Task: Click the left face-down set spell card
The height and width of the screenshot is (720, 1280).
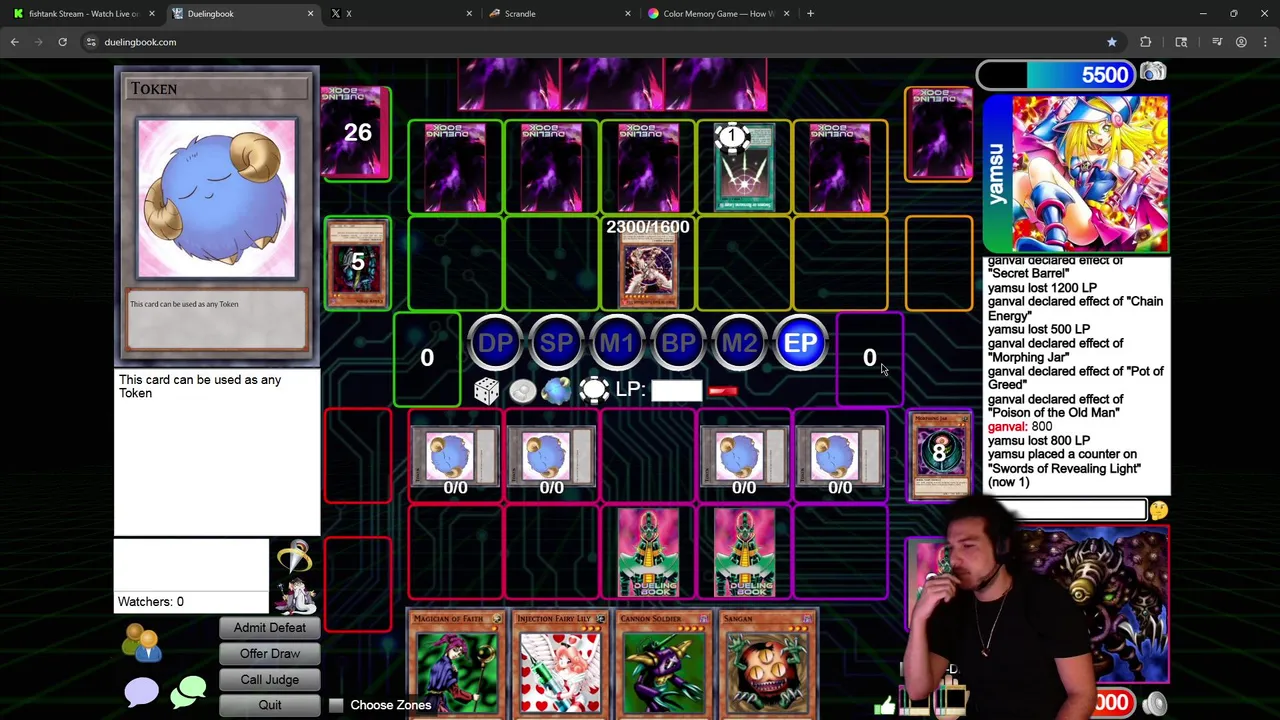Action: click(648, 552)
